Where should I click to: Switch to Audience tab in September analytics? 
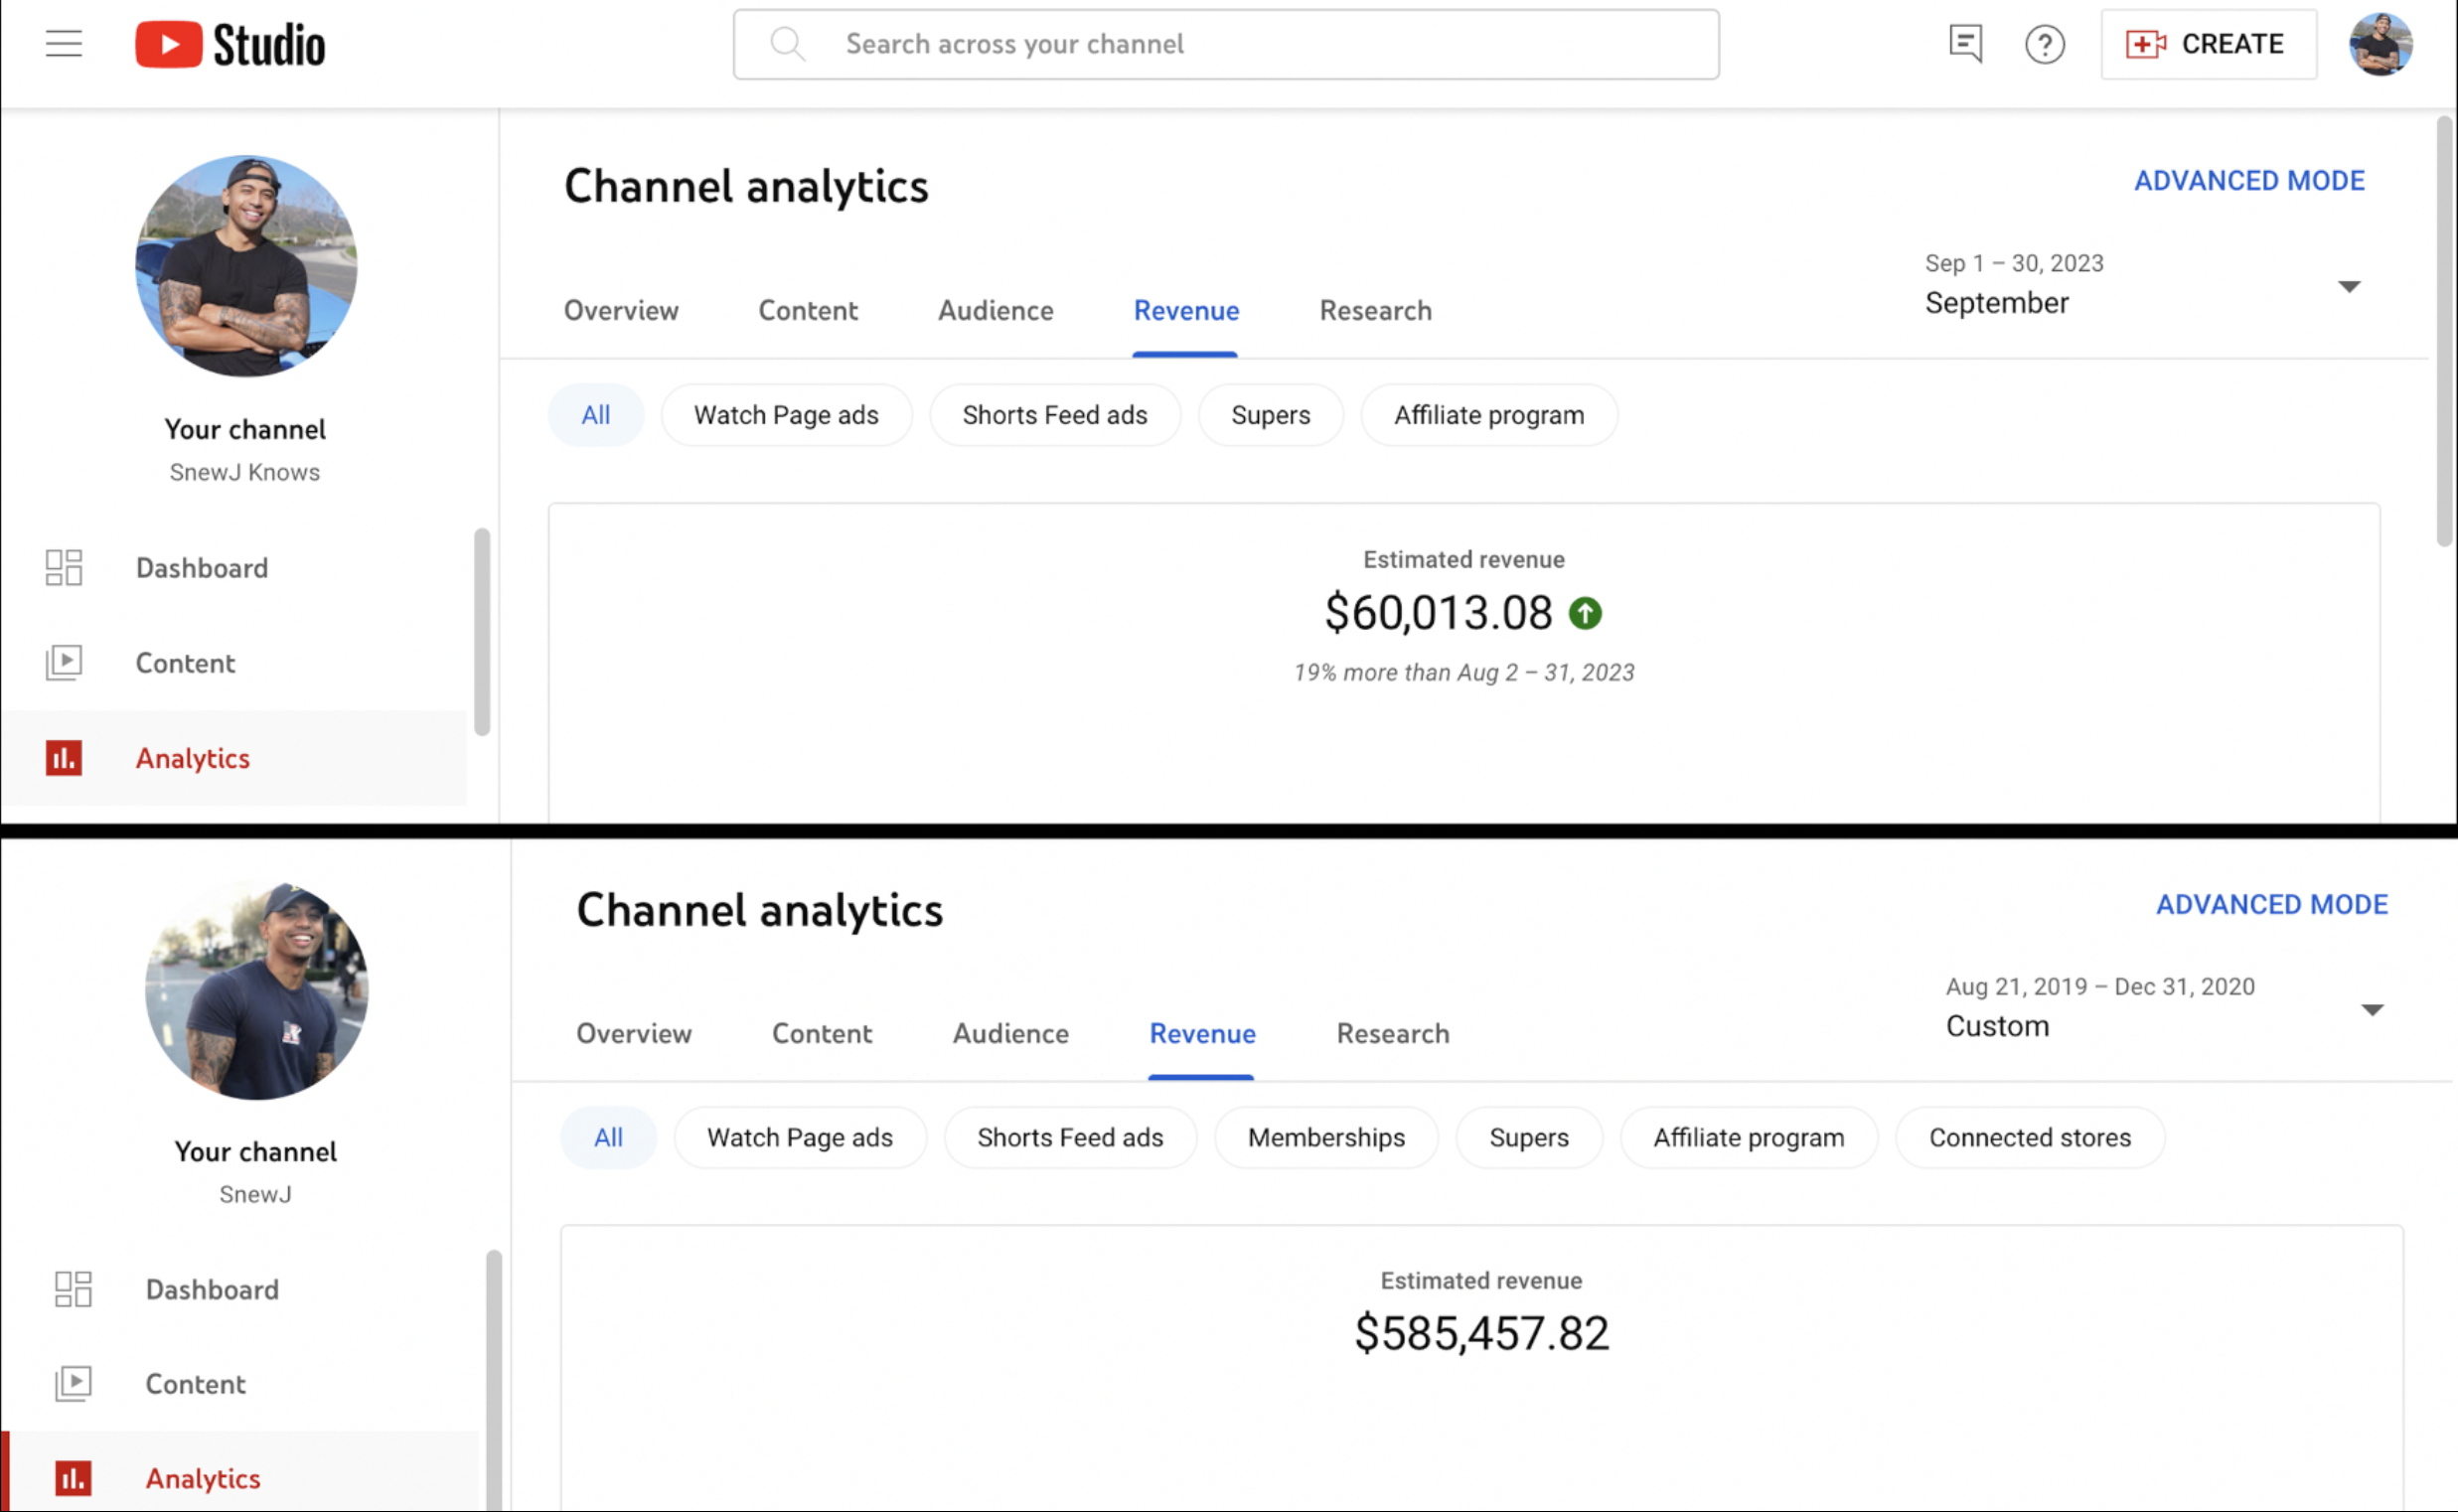(x=996, y=311)
